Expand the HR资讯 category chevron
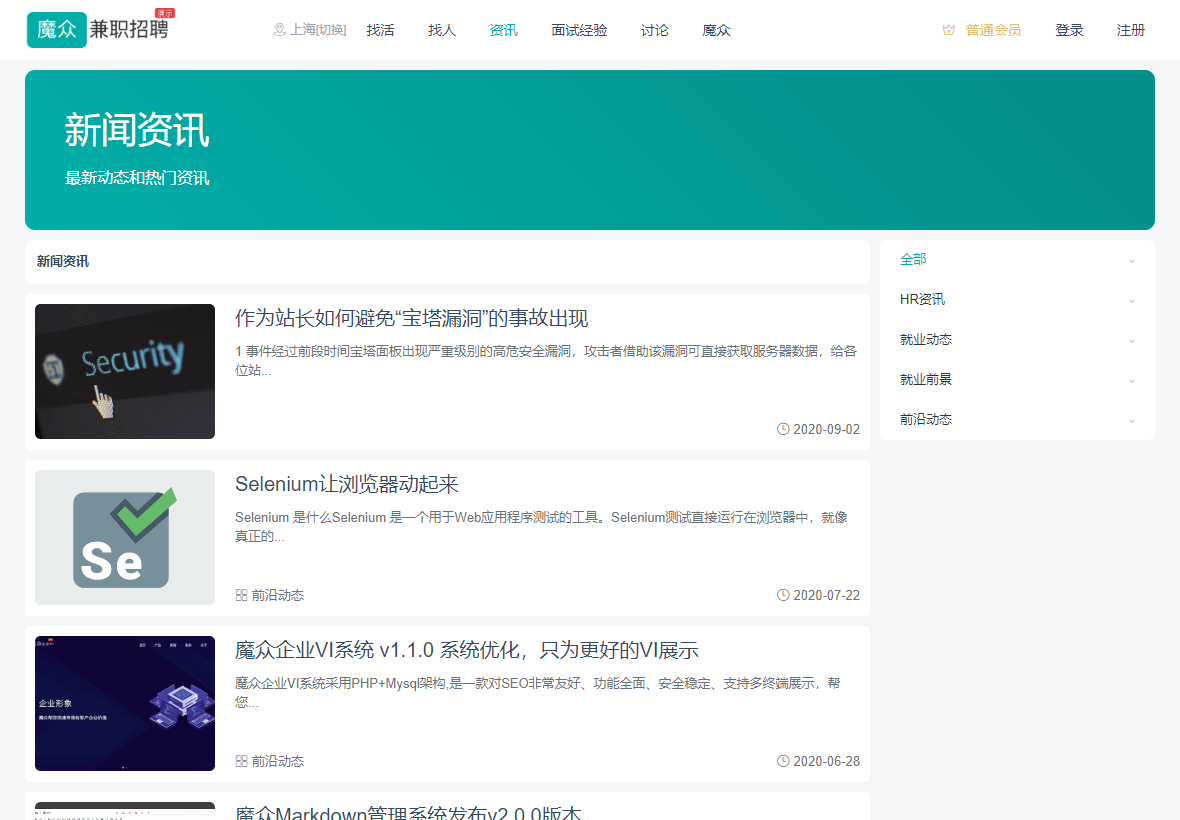Viewport: 1180px width, 820px height. [x=1132, y=301]
